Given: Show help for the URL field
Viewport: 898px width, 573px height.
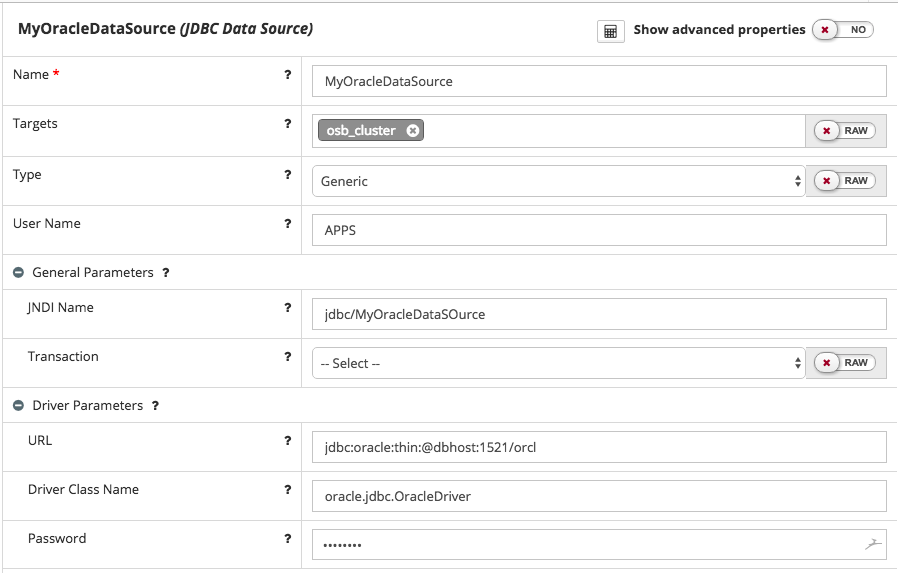Looking at the screenshot, I should tap(288, 441).
